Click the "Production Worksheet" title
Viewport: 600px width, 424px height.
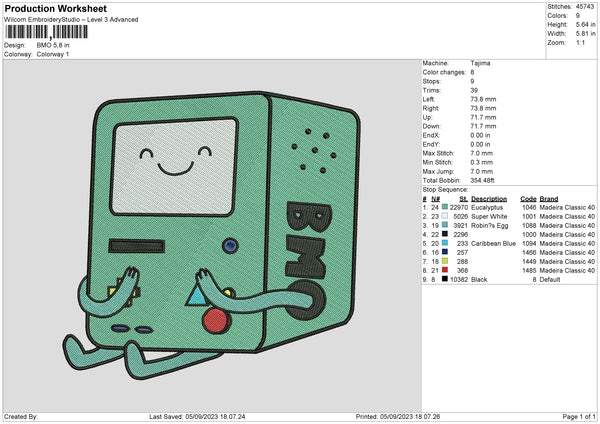pyautogui.click(x=55, y=8)
